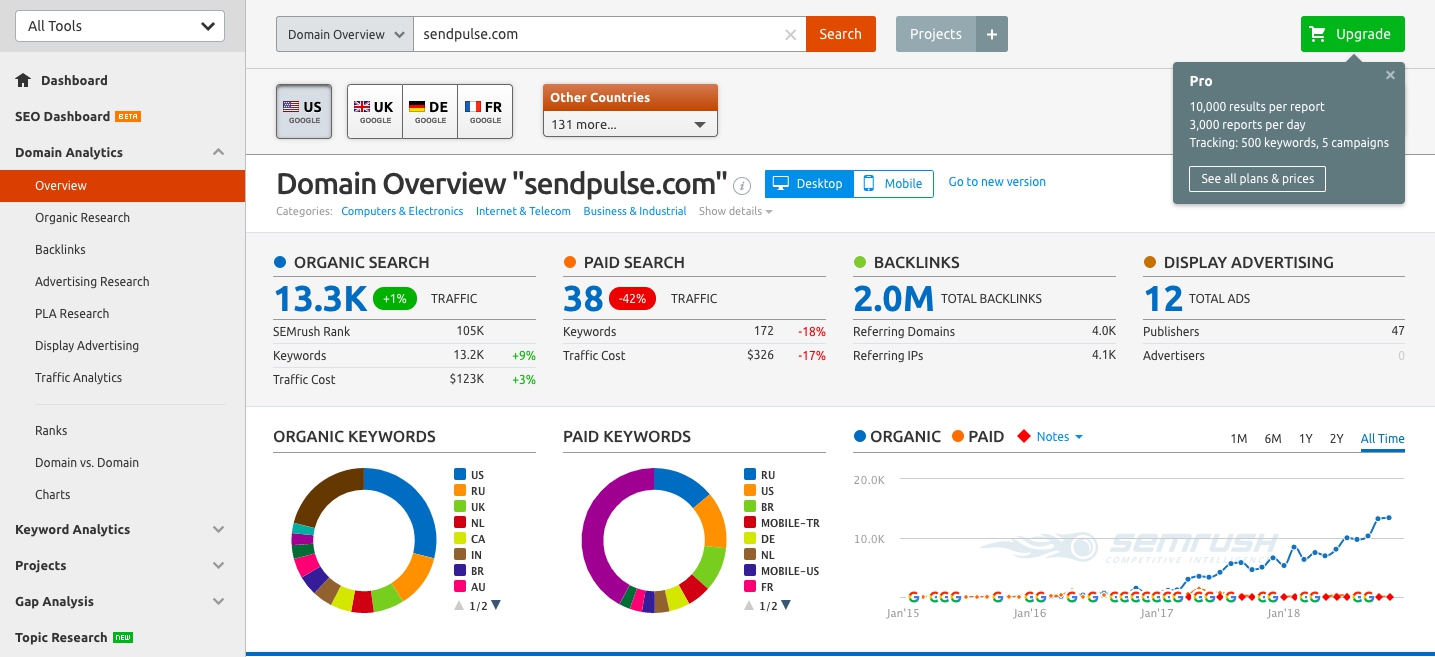Image resolution: width=1435 pixels, height=657 pixels.
Task: Click the orange Search button
Action: point(840,34)
